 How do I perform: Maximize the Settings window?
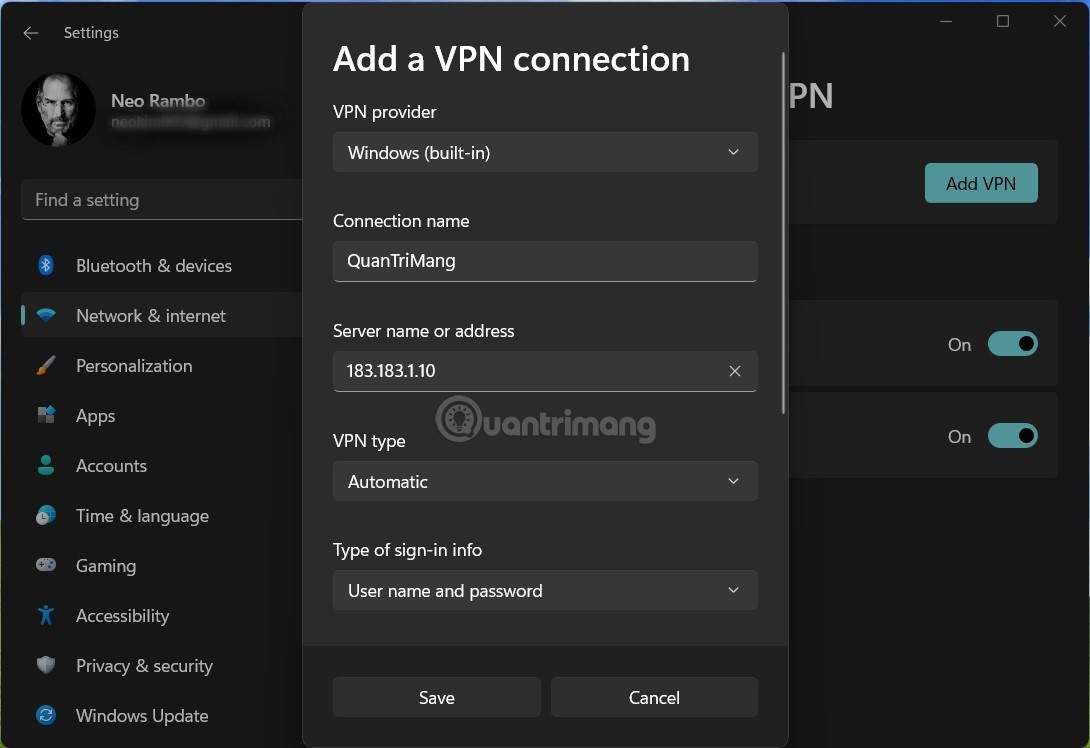coord(1002,22)
